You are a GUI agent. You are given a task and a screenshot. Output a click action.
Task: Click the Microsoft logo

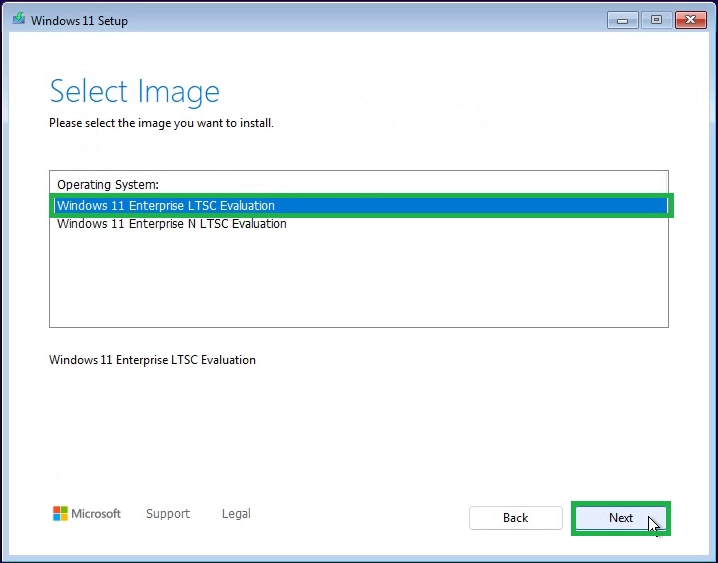[87, 514]
